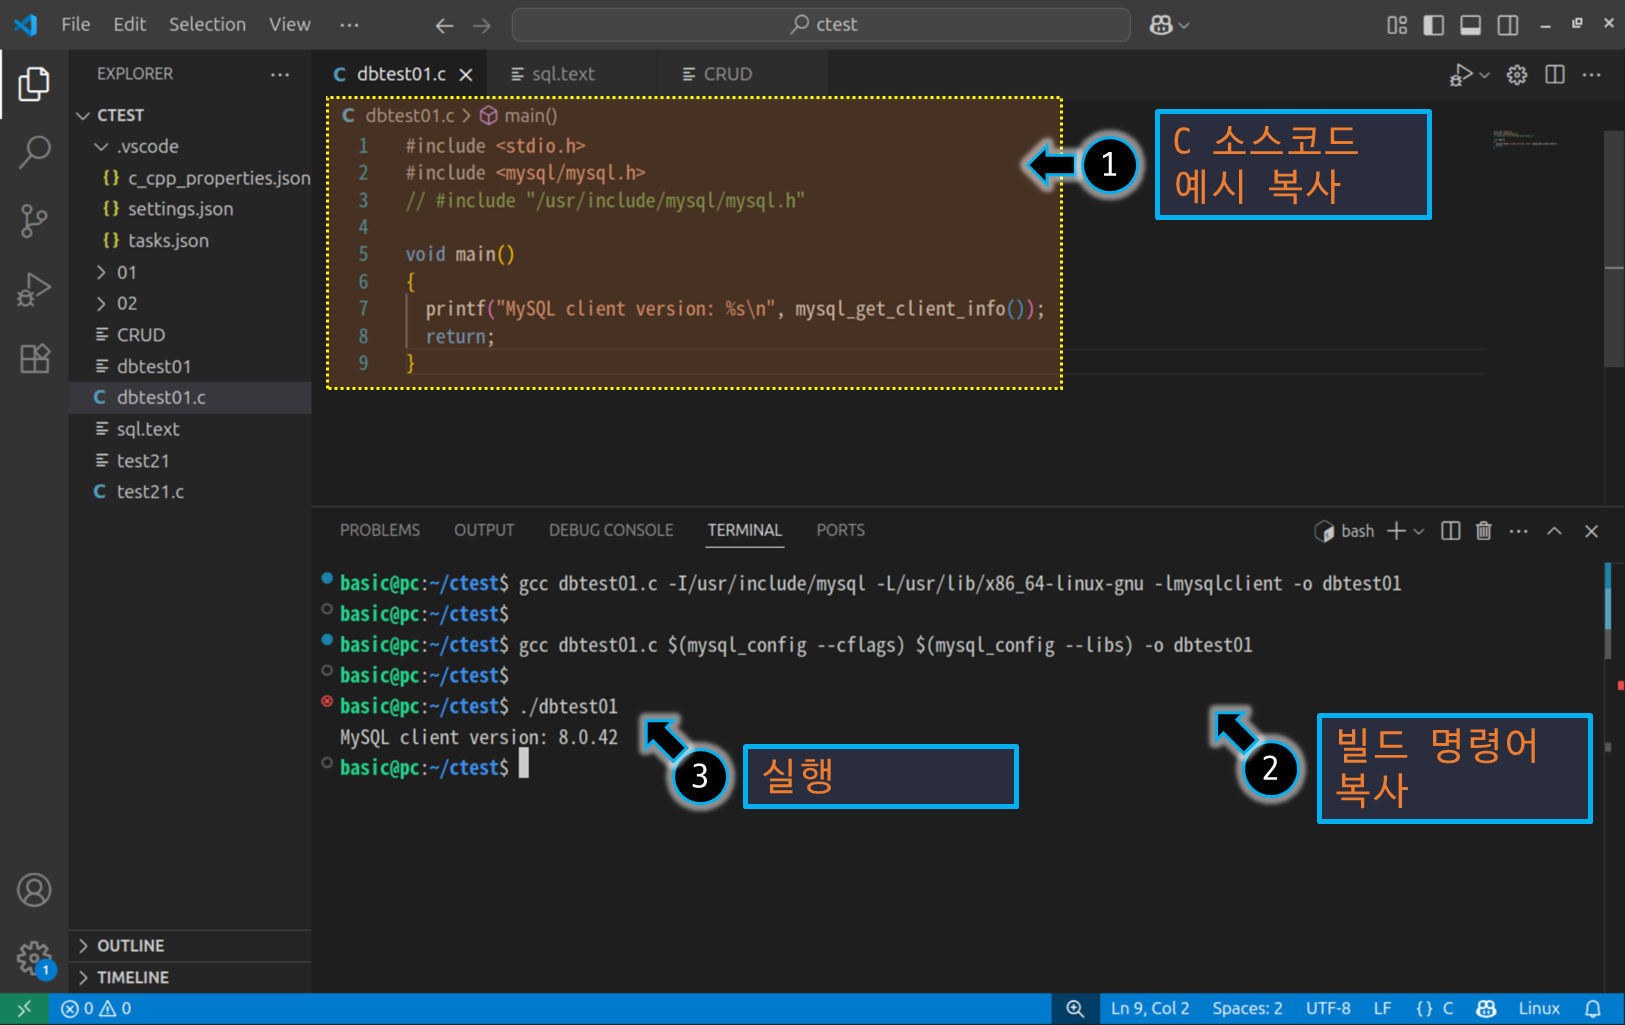
Task: Toggle the bottom panel visibility
Action: click(1471, 25)
